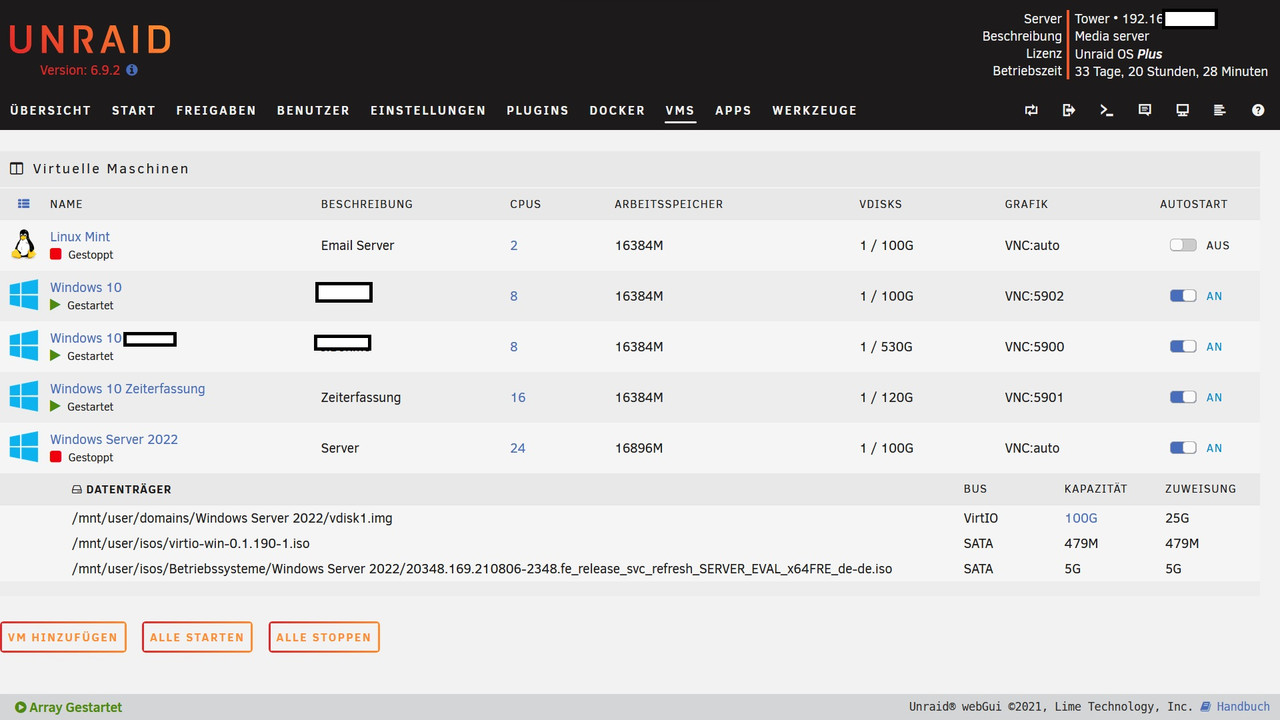This screenshot has height=720, width=1280.
Task: Open the terminal icon in header
Action: (x=1107, y=110)
